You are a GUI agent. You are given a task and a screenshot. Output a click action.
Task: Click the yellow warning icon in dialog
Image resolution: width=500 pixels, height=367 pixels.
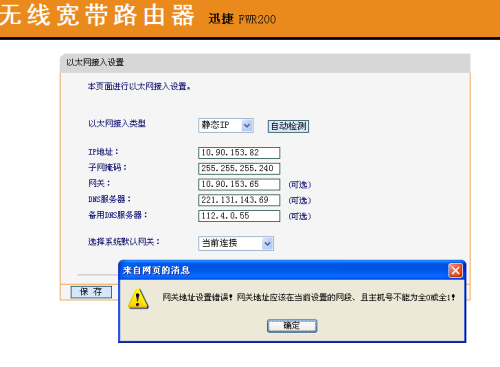[138, 298]
